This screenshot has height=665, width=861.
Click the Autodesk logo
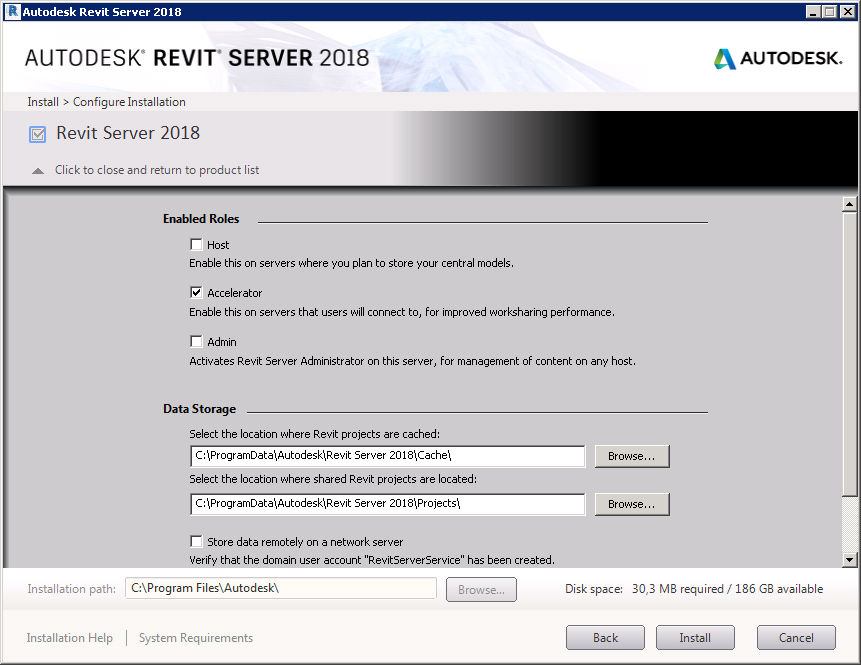click(778, 58)
